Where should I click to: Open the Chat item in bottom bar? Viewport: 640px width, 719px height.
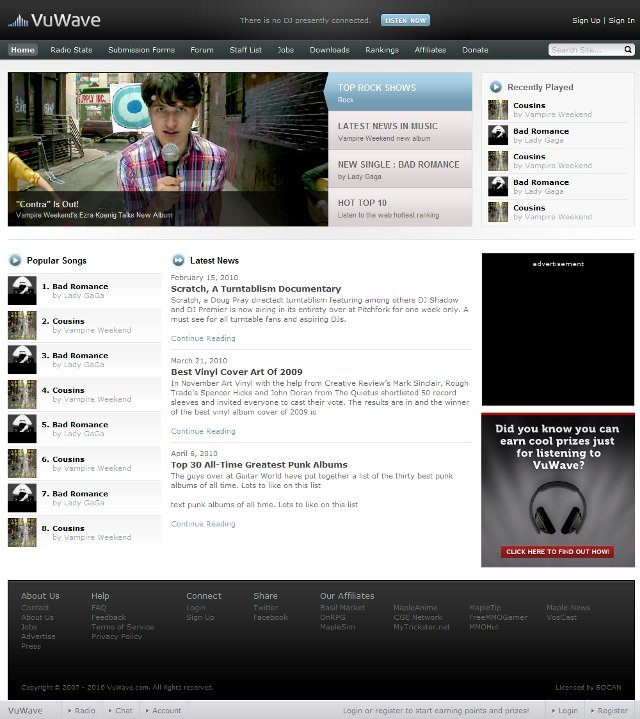pos(121,710)
